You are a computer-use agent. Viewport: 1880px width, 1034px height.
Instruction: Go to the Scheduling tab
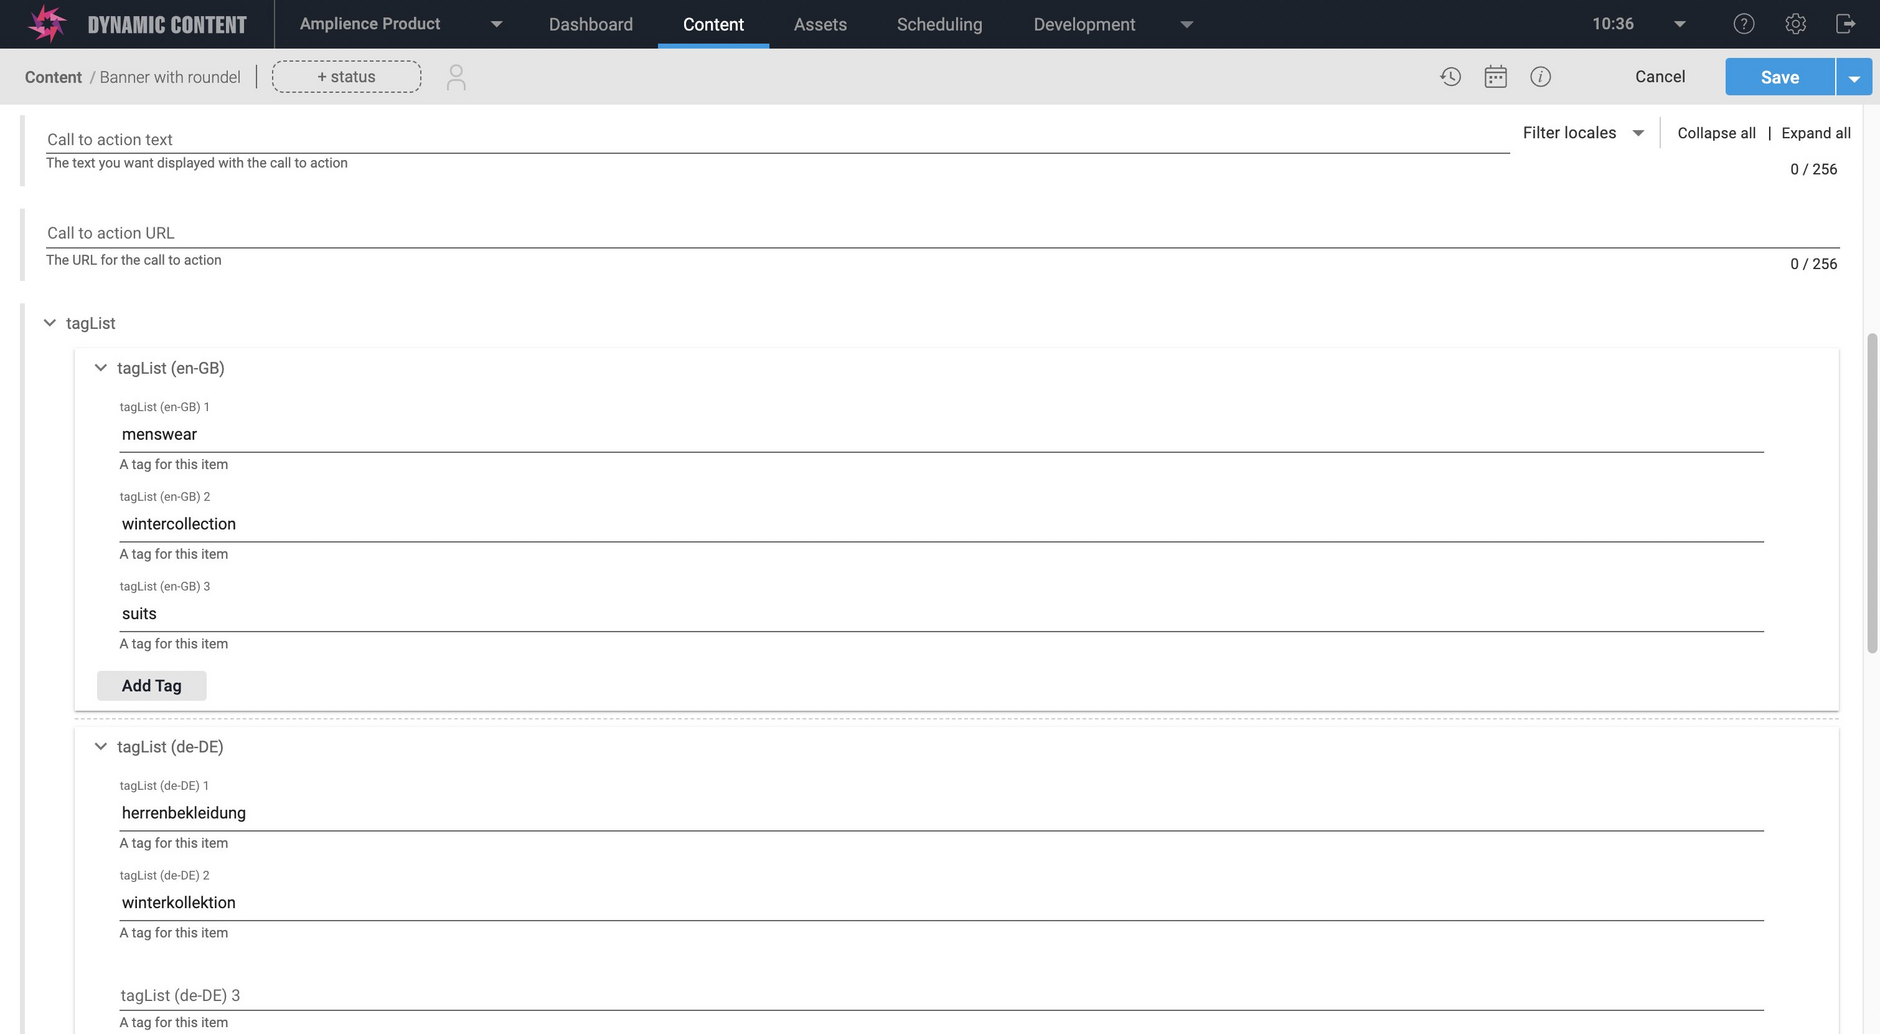coord(939,24)
